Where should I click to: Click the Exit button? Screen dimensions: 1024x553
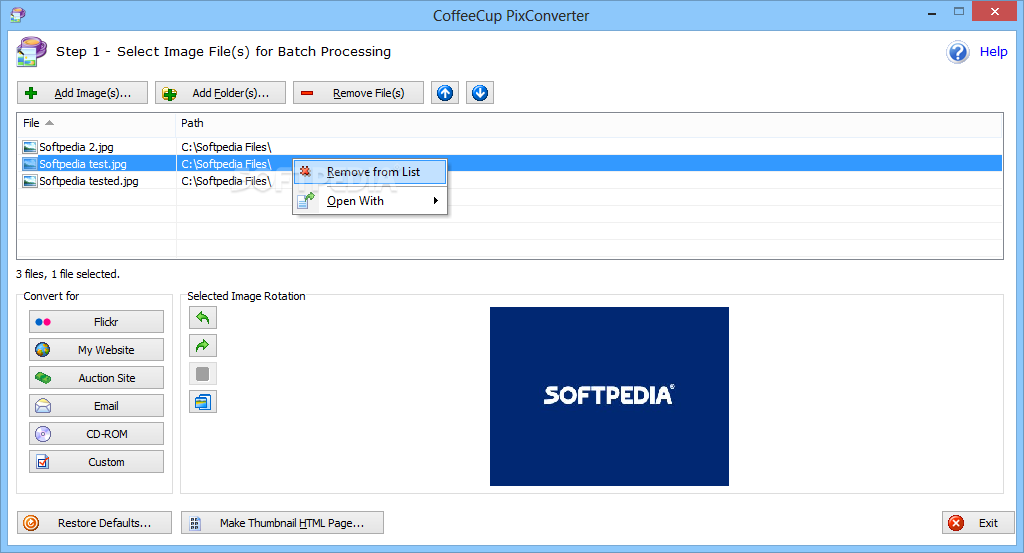[x=978, y=523]
